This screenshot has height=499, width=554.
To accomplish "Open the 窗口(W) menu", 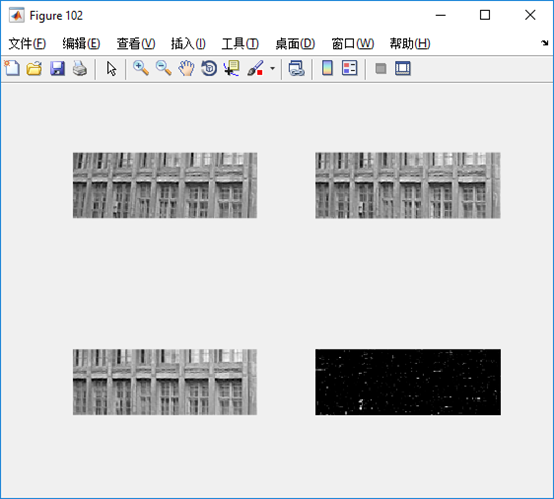I will 353,43.
